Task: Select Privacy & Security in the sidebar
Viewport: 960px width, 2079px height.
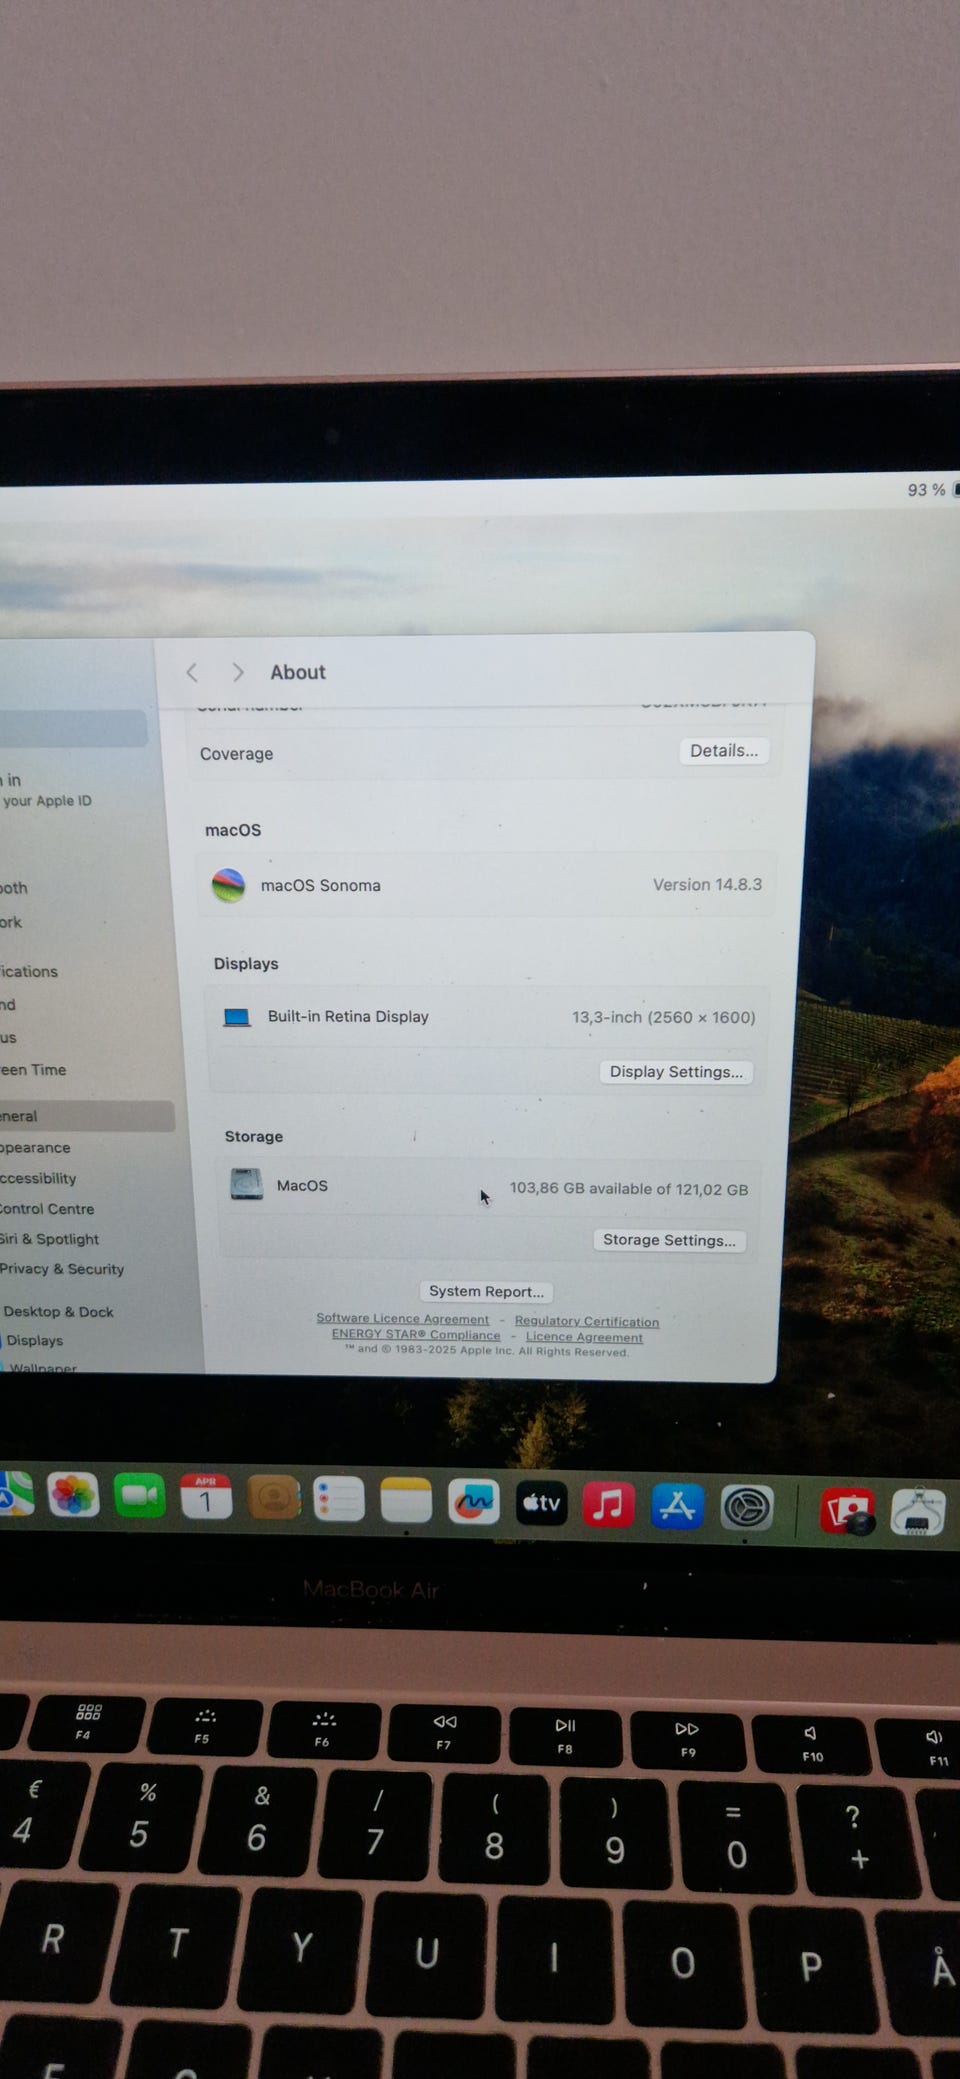Action: click(x=62, y=1269)
